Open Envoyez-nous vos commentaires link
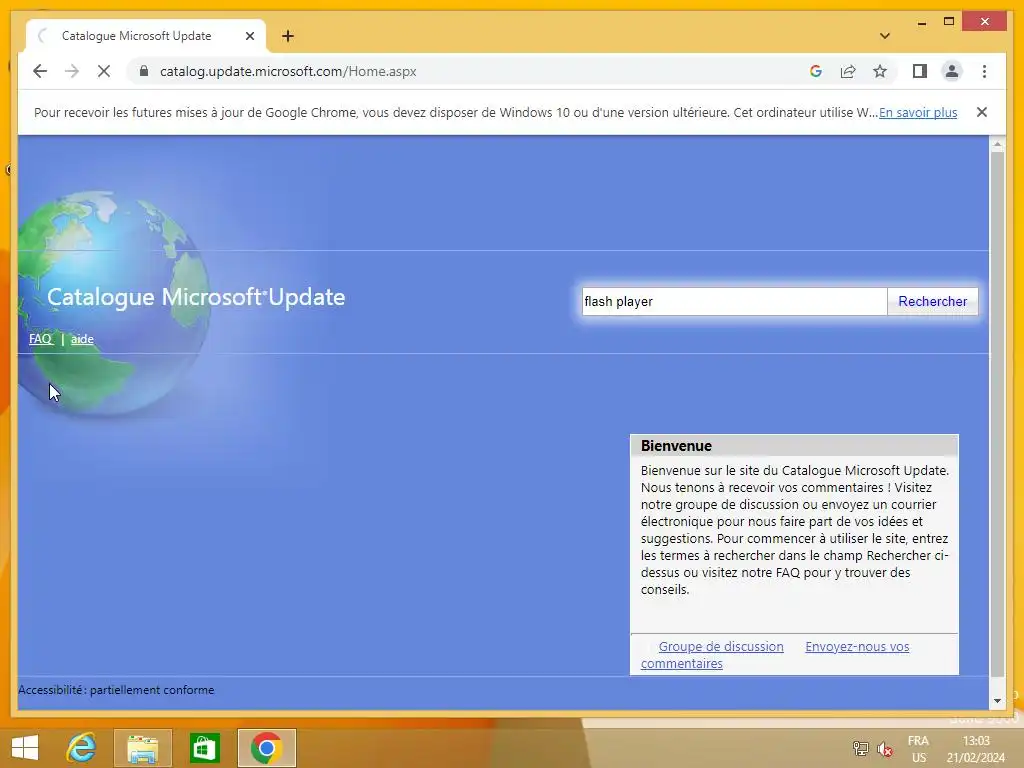Screen dimensions: 1024x768 tap(857, 647)
